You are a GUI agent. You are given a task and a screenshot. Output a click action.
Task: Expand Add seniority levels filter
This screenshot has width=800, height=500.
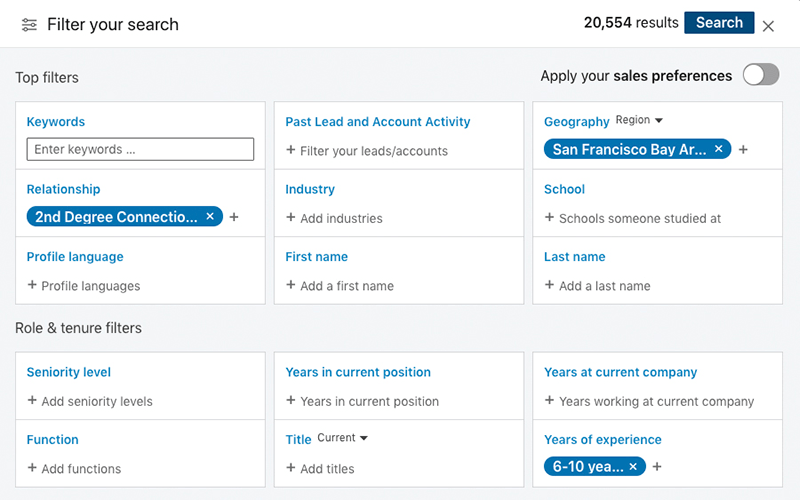pos(90,401)
